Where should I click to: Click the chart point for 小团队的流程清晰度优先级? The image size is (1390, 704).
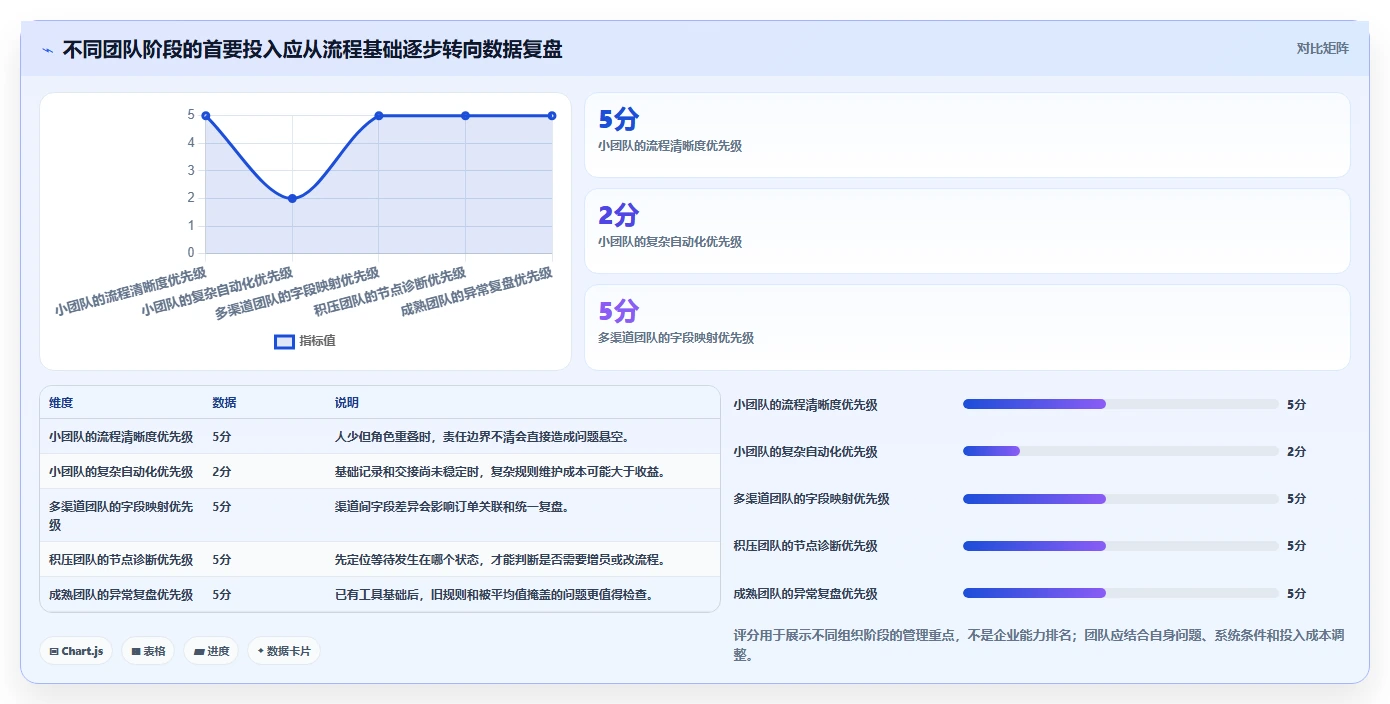(206, 116)
